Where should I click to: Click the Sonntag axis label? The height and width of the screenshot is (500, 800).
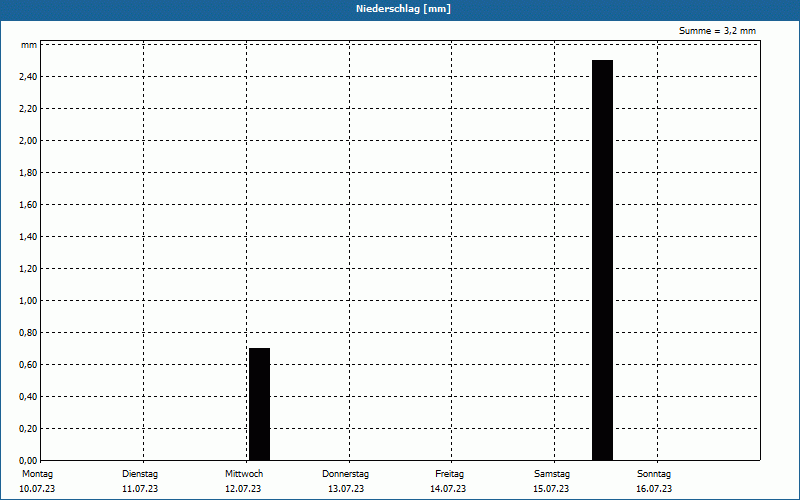coord(654,474)
